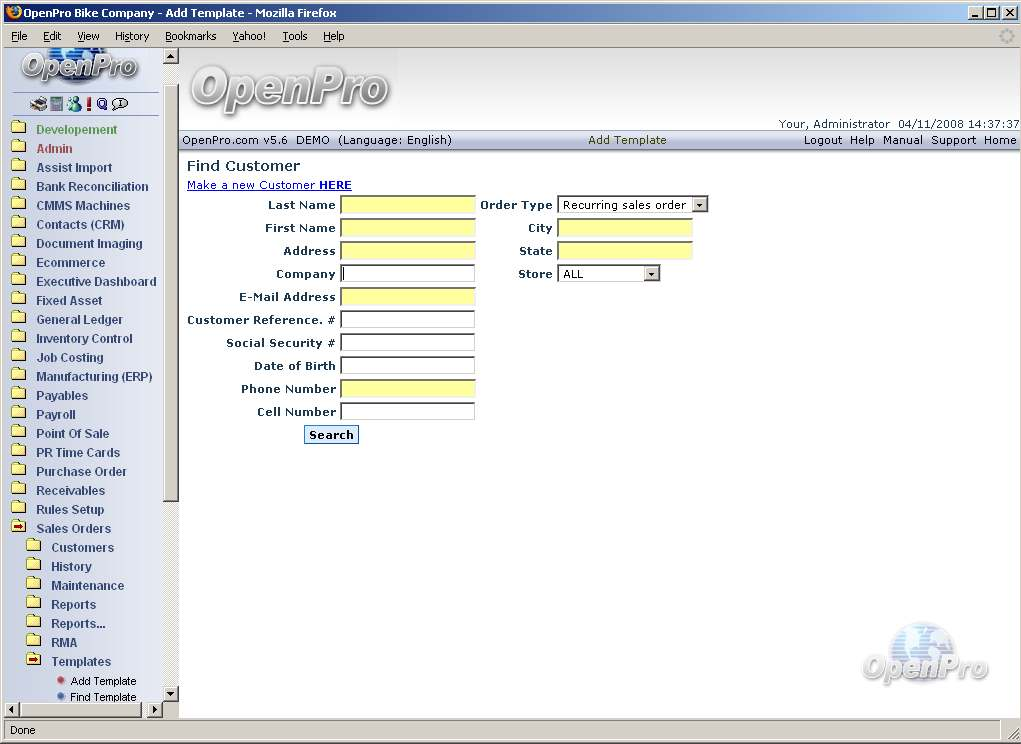
Task: Click the speech bubble info icon
Action: 120,104
